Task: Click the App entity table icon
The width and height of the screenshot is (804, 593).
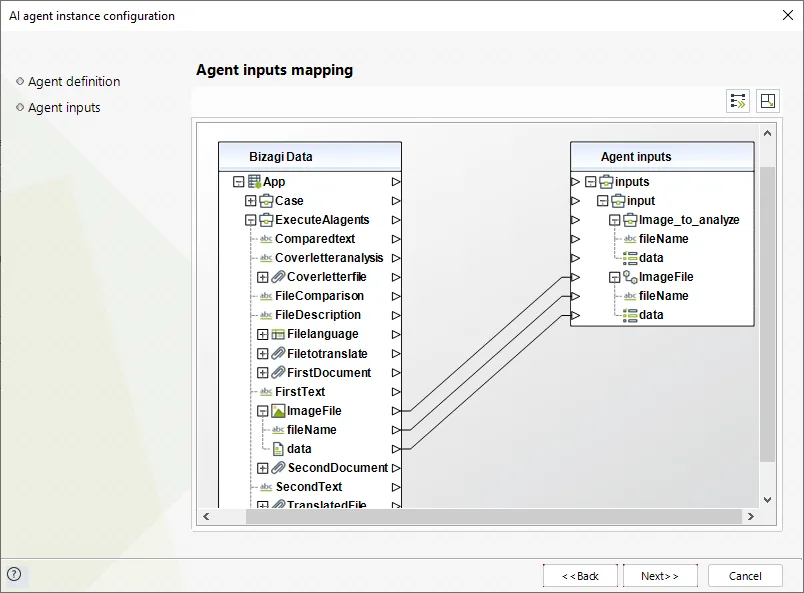Action: coord(255,182)
